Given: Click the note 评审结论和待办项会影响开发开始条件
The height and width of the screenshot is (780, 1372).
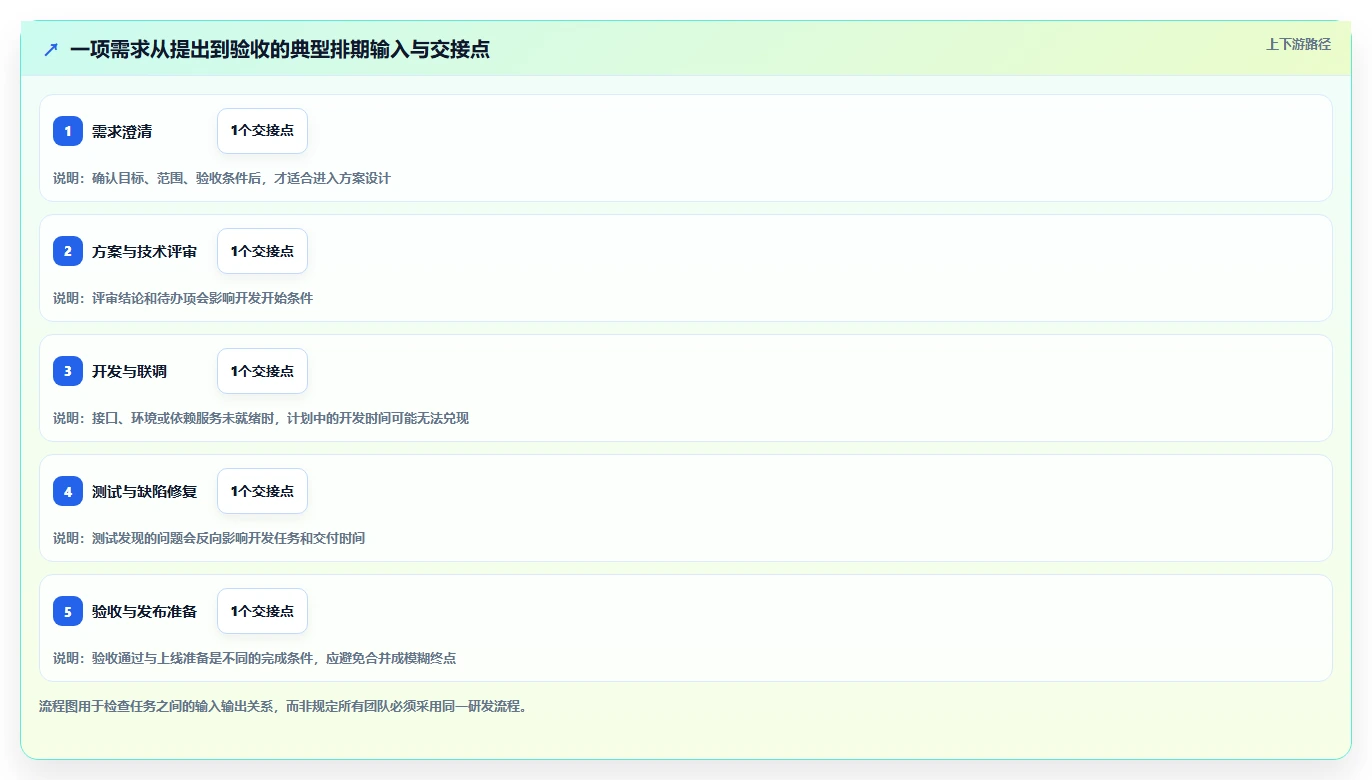Looking at the screenshot, I should coord(183,298).
